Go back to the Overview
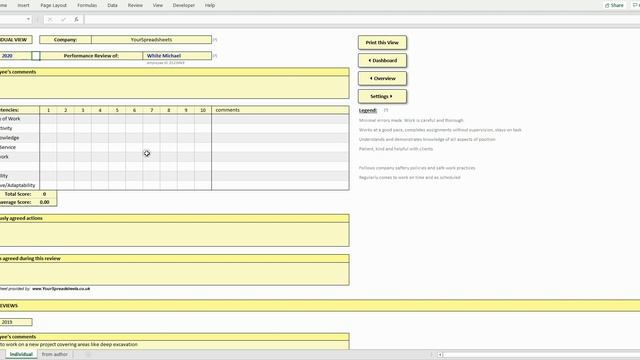This screenshot has height=360, width=640. point(382,78)
